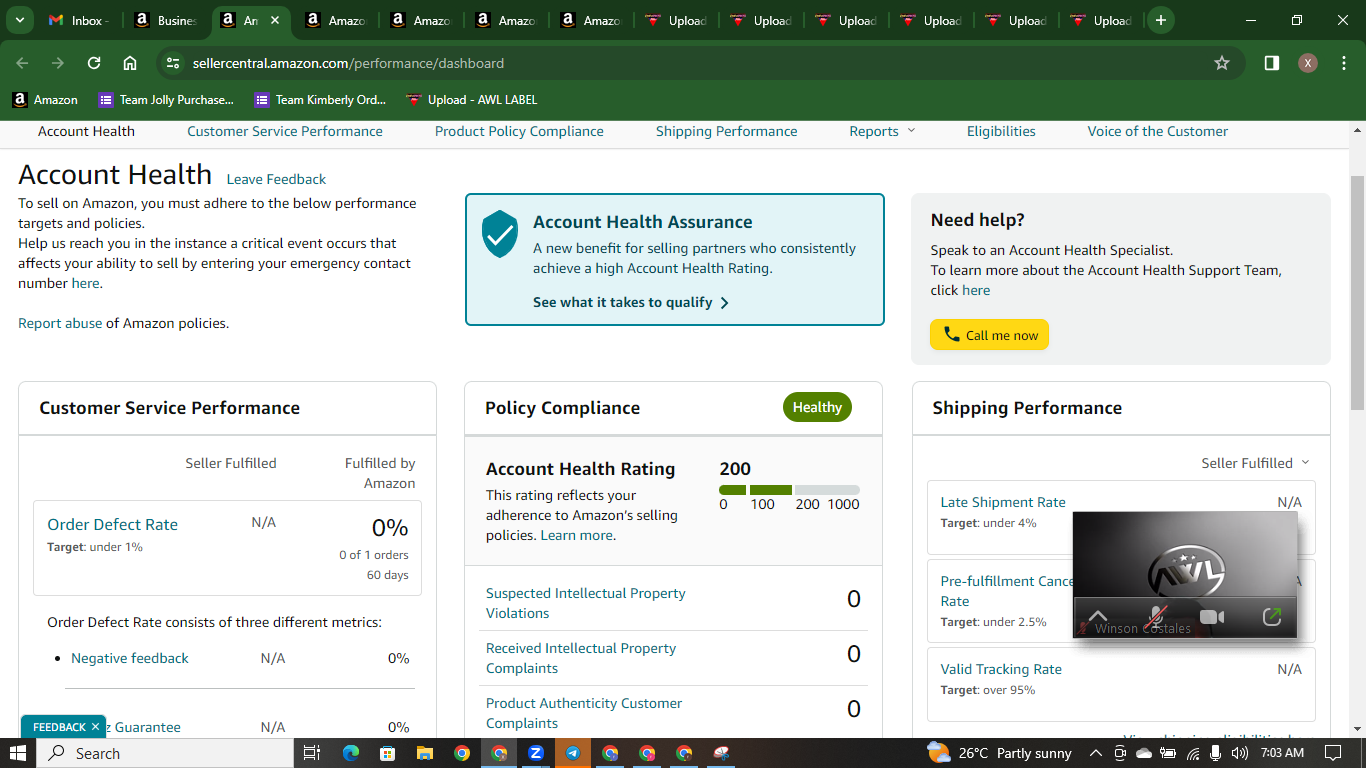
Task: Open Team Kimberly Ord bookmark
Action: tap(320, 100)
